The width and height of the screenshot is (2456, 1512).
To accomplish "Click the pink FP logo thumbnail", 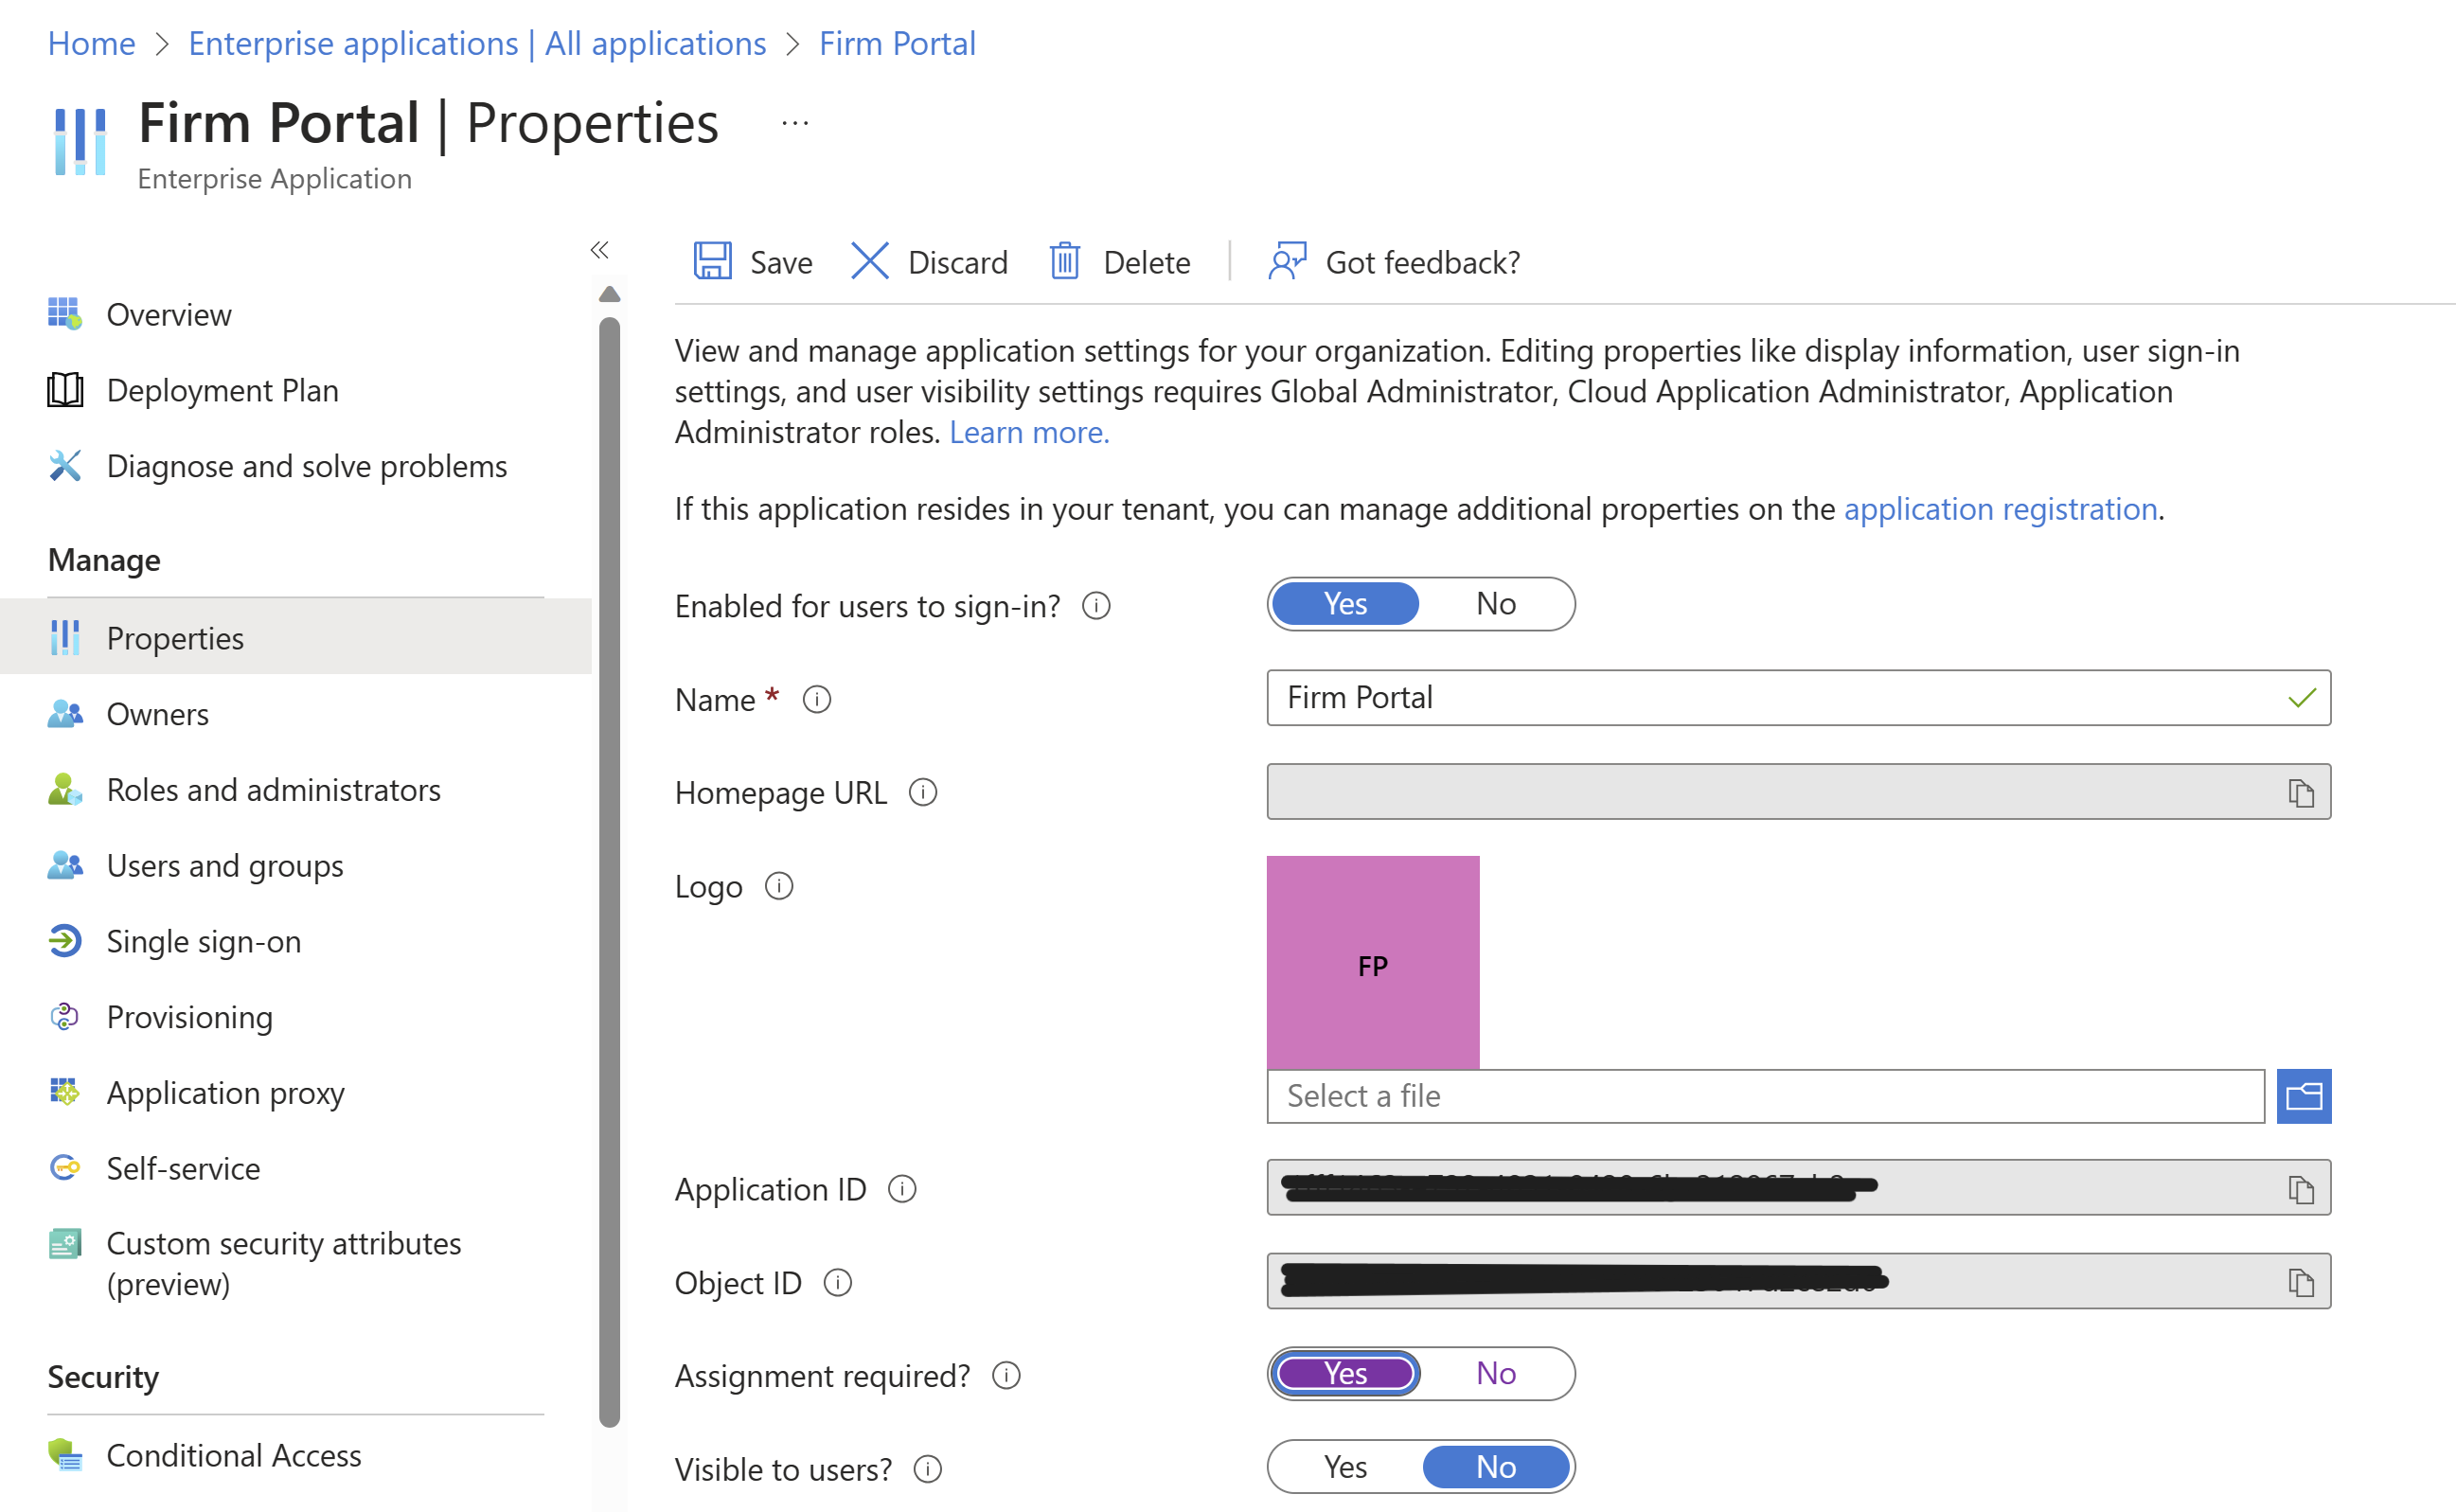I will point(1373,962).
